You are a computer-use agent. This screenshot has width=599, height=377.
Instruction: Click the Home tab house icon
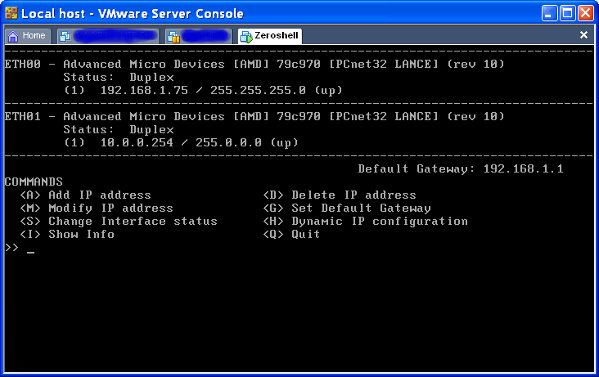pos(13,36)
